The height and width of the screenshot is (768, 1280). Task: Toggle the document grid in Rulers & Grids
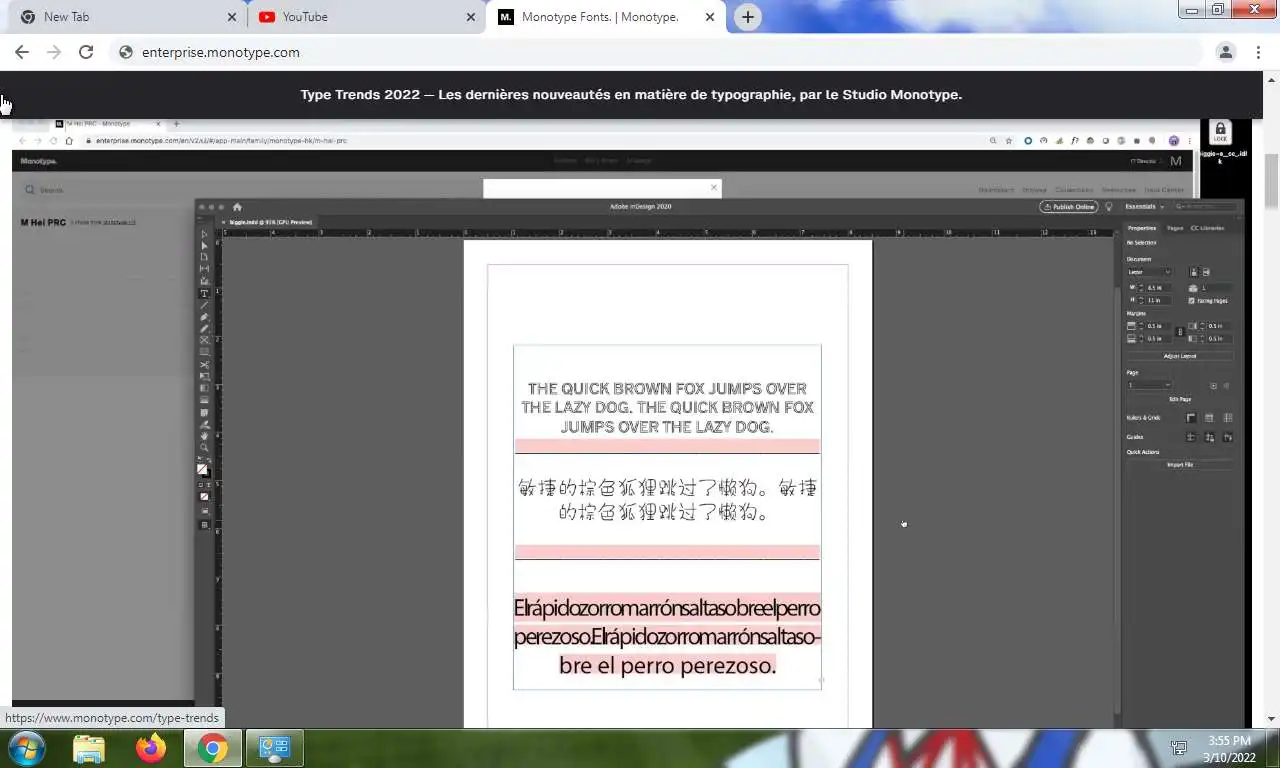click(1228, 418)
